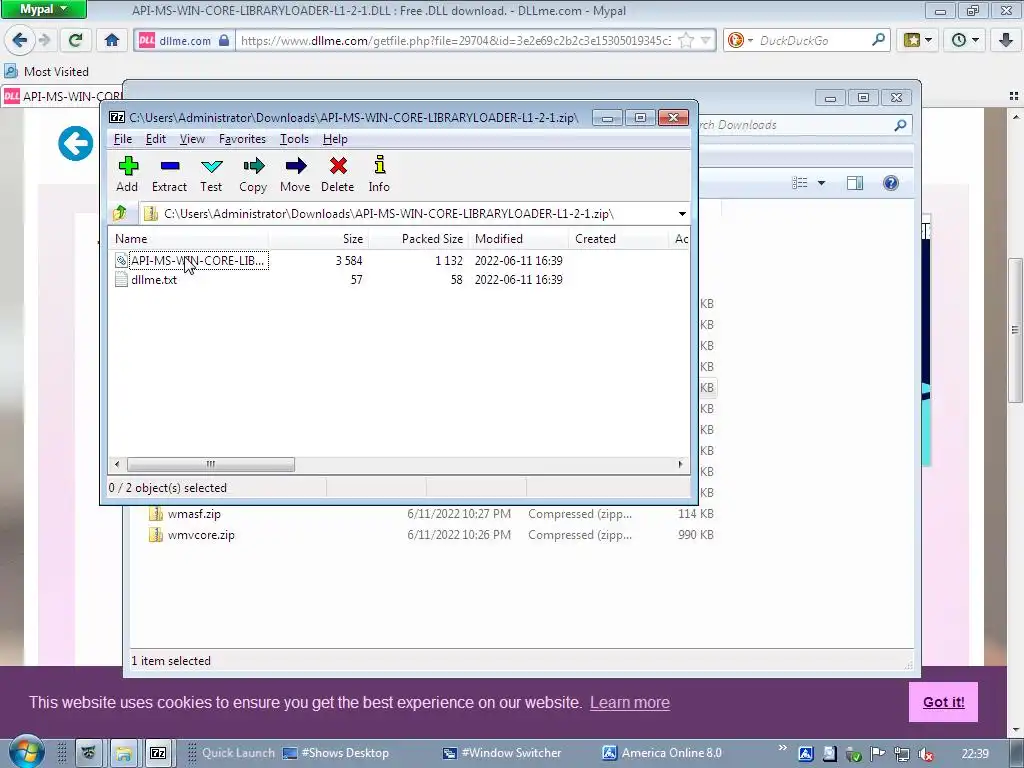Select wmasf.zip in the Explorer window

[194, 514]
